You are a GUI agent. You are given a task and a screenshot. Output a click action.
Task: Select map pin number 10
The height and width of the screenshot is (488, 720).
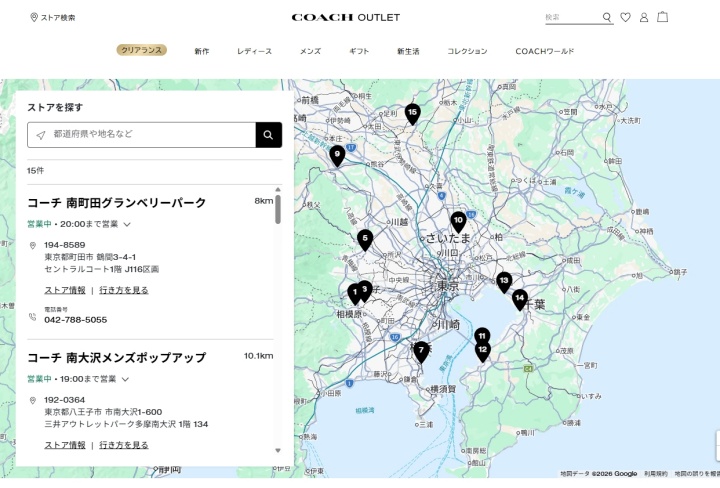click(x=458, y=222)
